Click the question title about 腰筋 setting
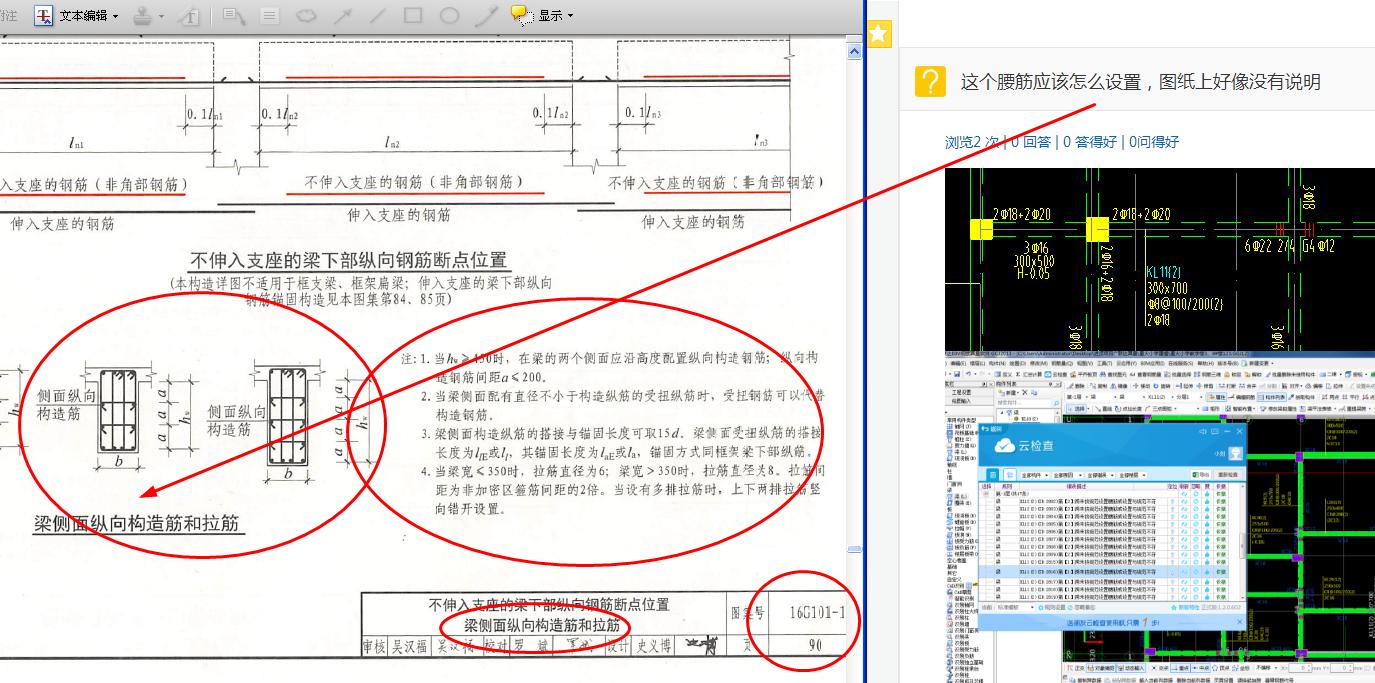Screen dimensions: 1375x683 point(1141,82)
